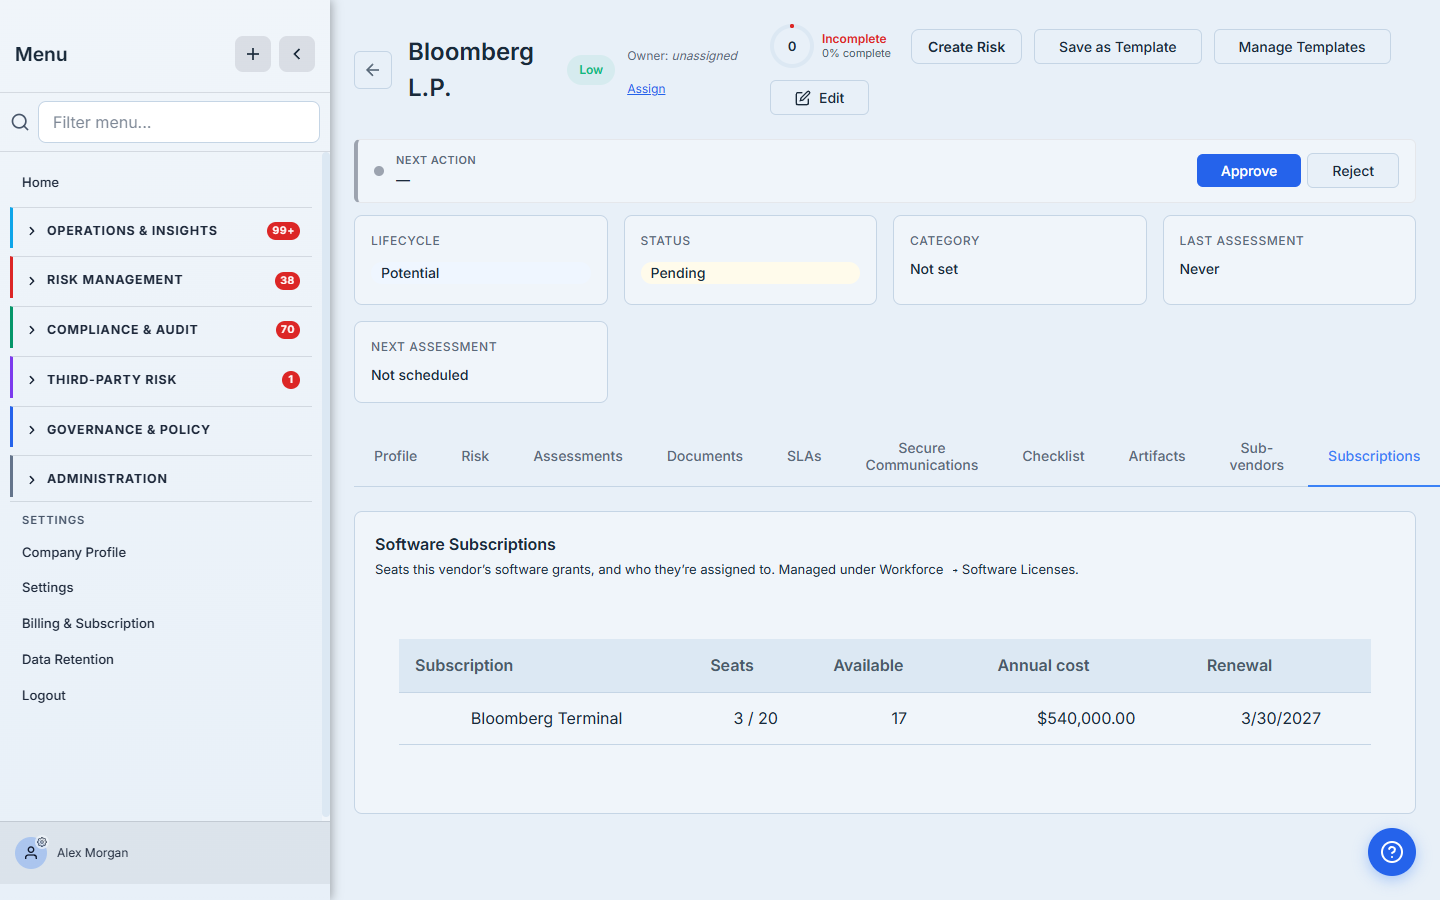Expand Operations & Insights chevron
This screenshot has height=900, width=1440.
pyautogui.click(x=32, y=231)
